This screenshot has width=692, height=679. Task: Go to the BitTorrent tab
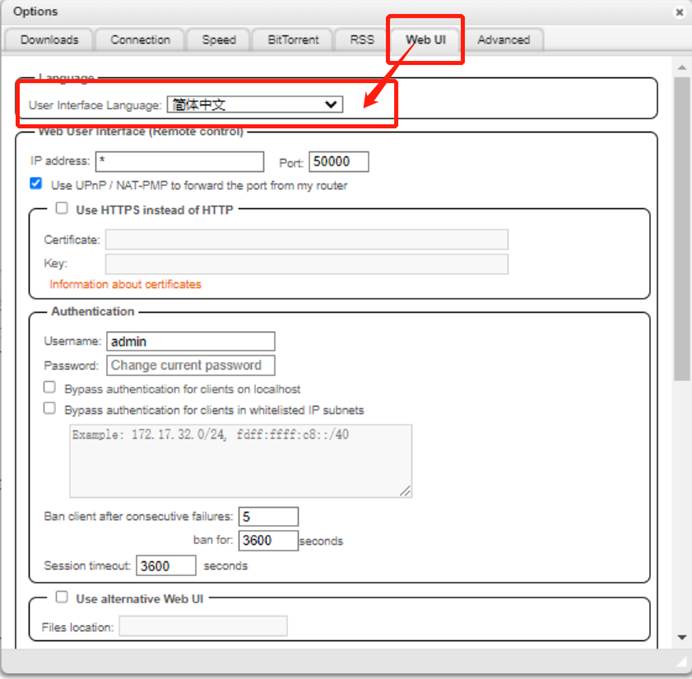pyautogui.click(x=293, y=40)
